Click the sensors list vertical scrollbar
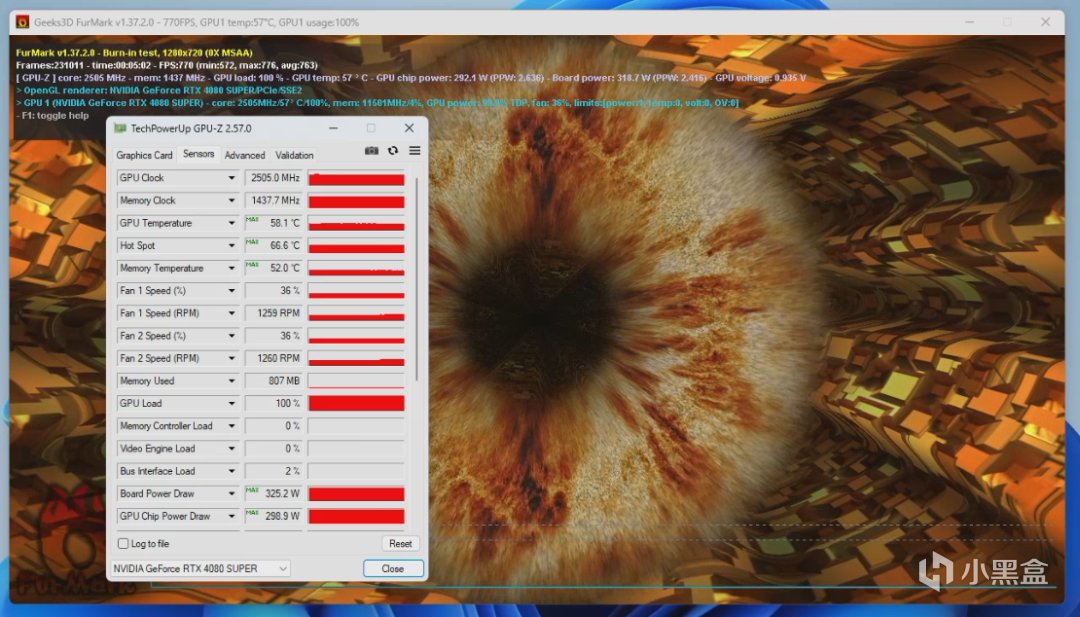The image size is (1080, 617). coord(416,279)
